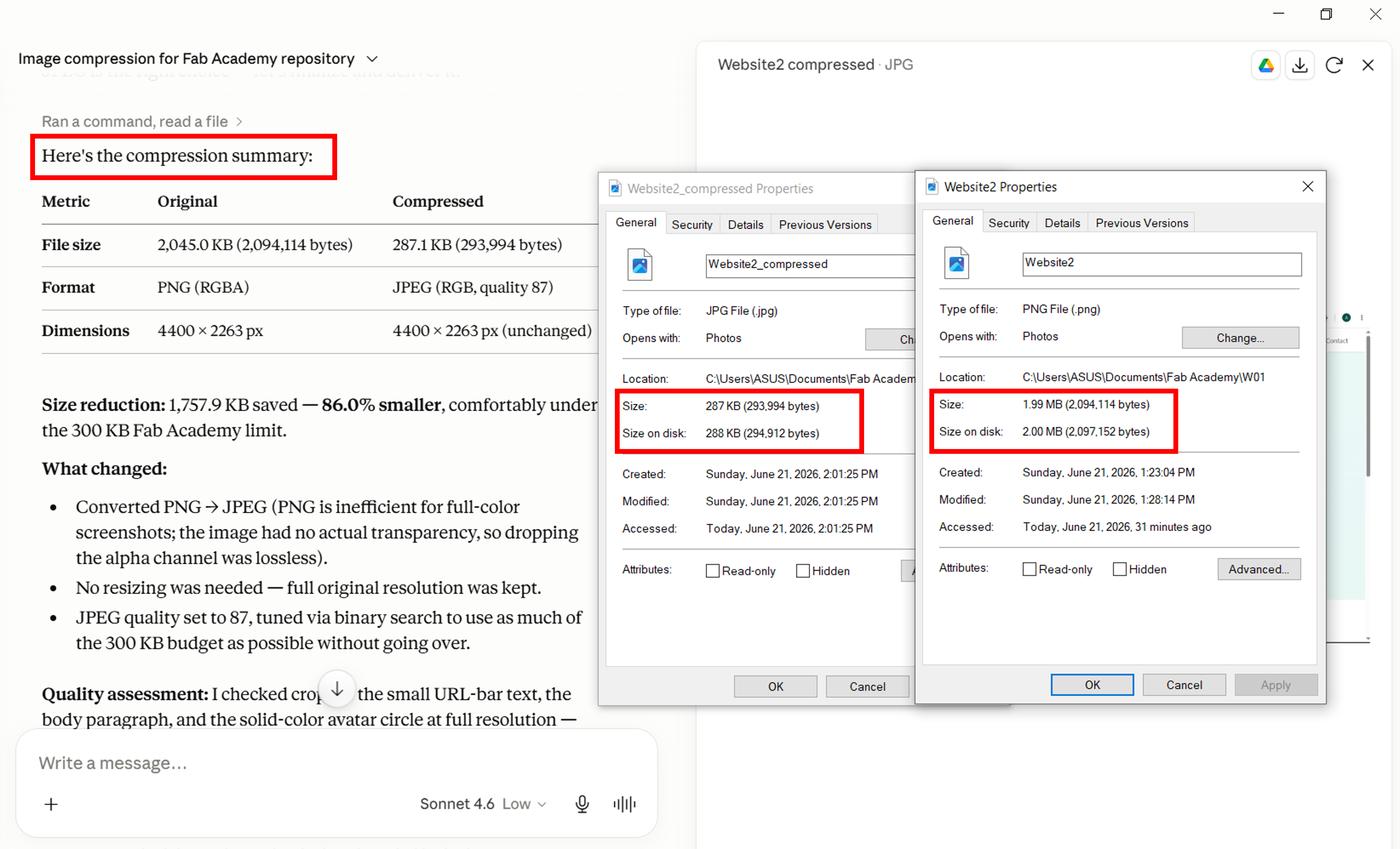This screenshot has width=1400, height=849.
Task: Toggle Read-only in Website2 Properties
Action: click(x=1029, y=569)
